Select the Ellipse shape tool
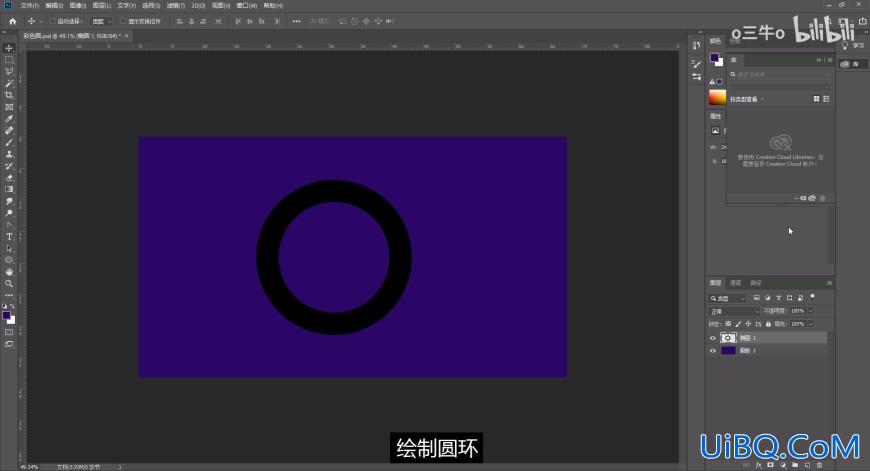This screenshot has width=870, height=471. [9, 260]
